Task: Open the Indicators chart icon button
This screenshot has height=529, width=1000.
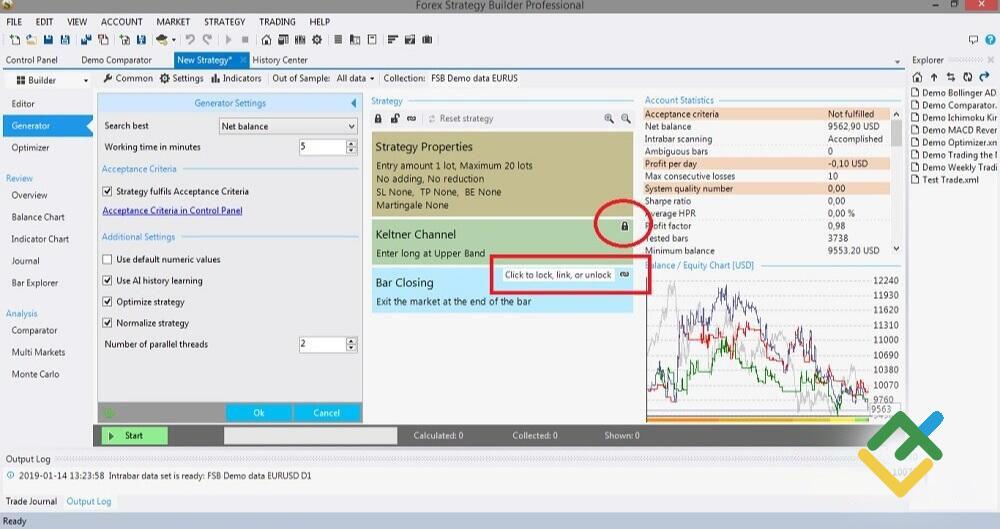Action: [x=236, y=78]
